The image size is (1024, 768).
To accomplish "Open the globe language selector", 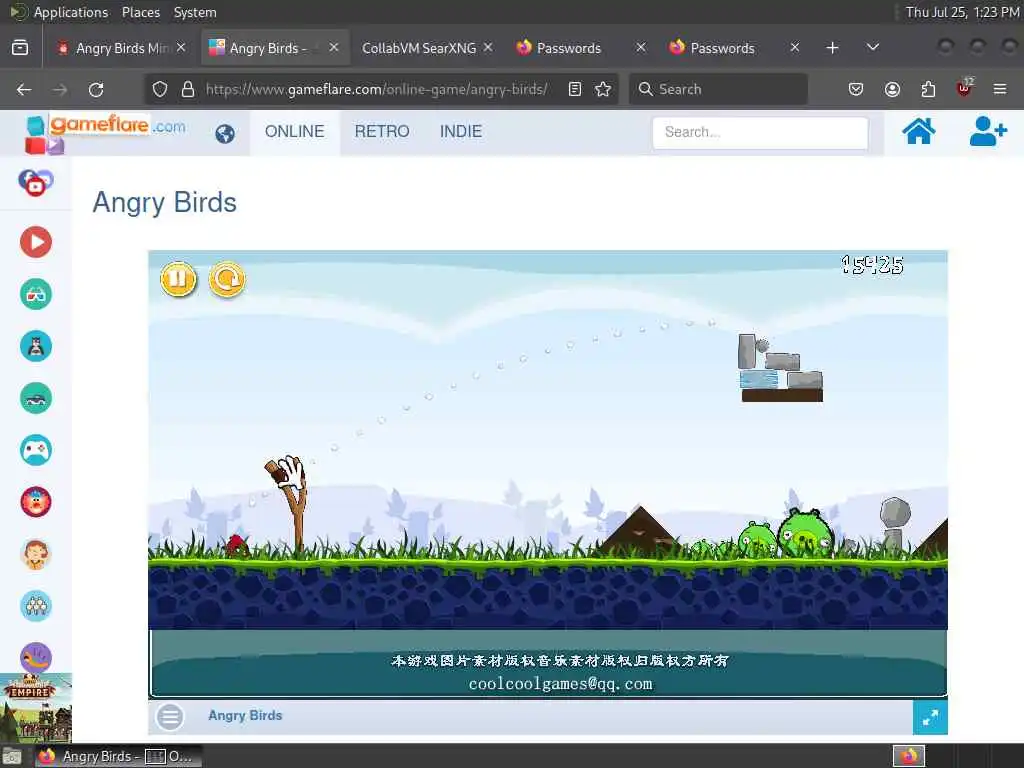I will [x=225, y=134].
